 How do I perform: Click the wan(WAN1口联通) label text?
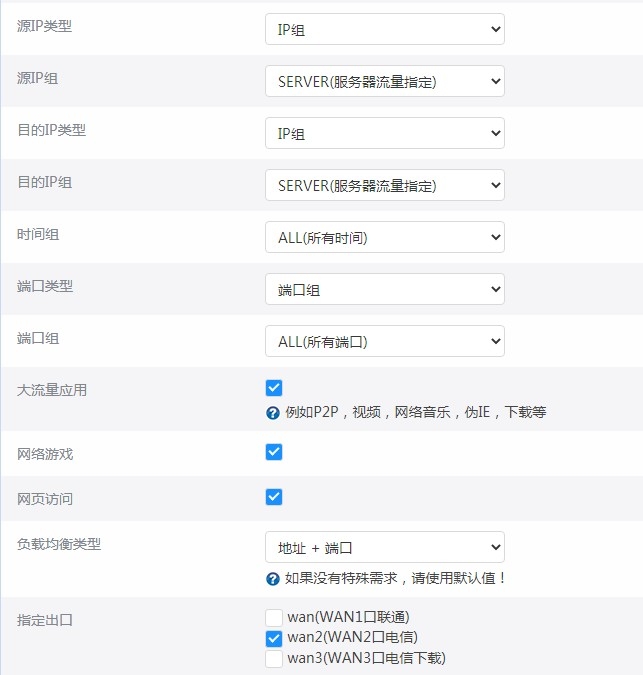tap(348, 617)
